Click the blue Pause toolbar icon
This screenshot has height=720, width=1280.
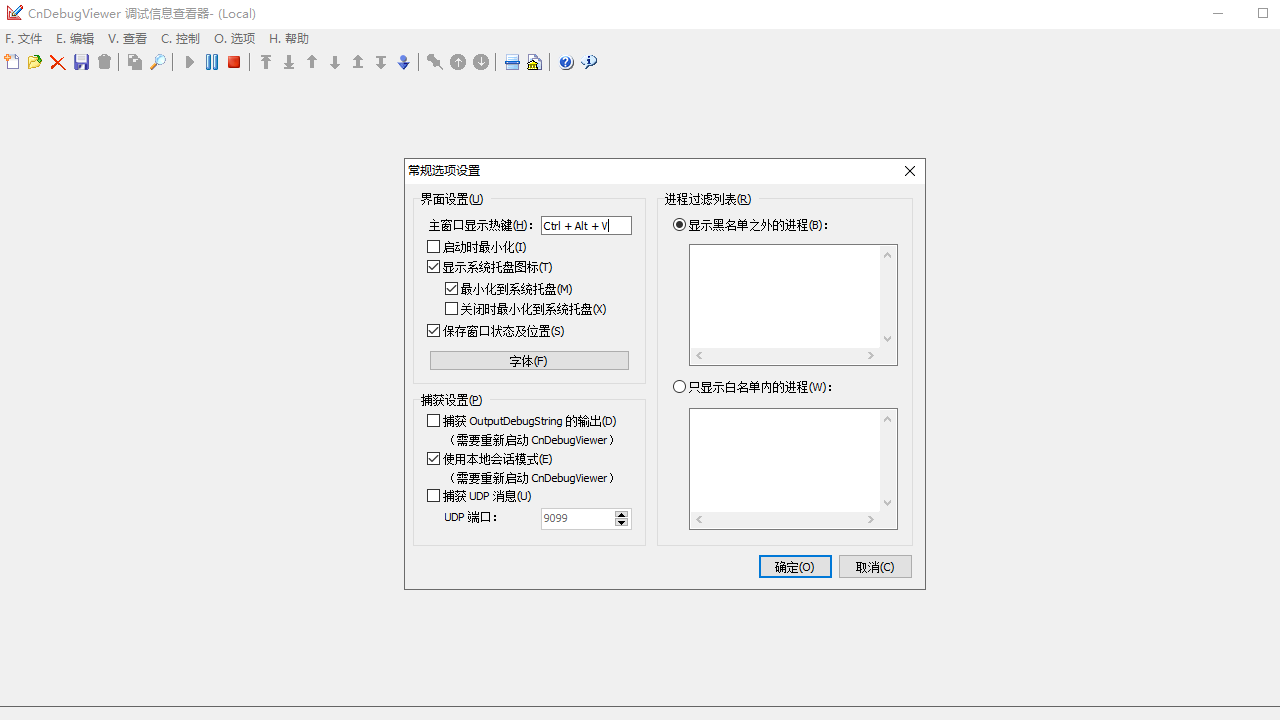212,62
